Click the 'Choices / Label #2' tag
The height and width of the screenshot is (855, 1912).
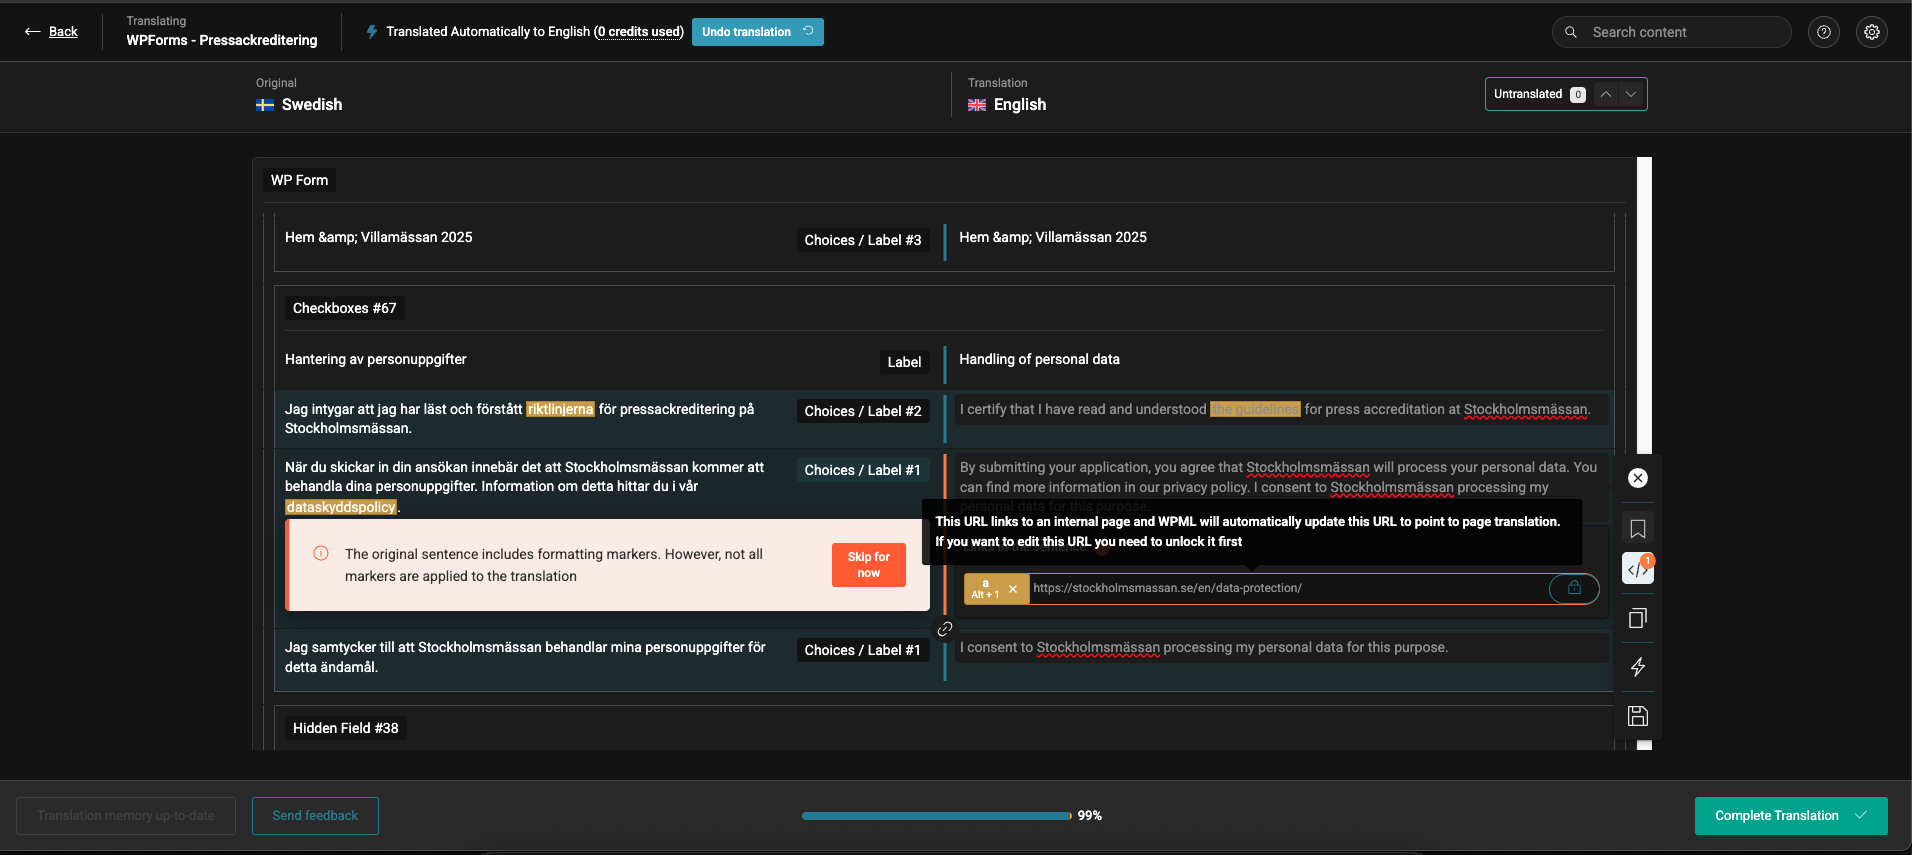tap(863, 411)
